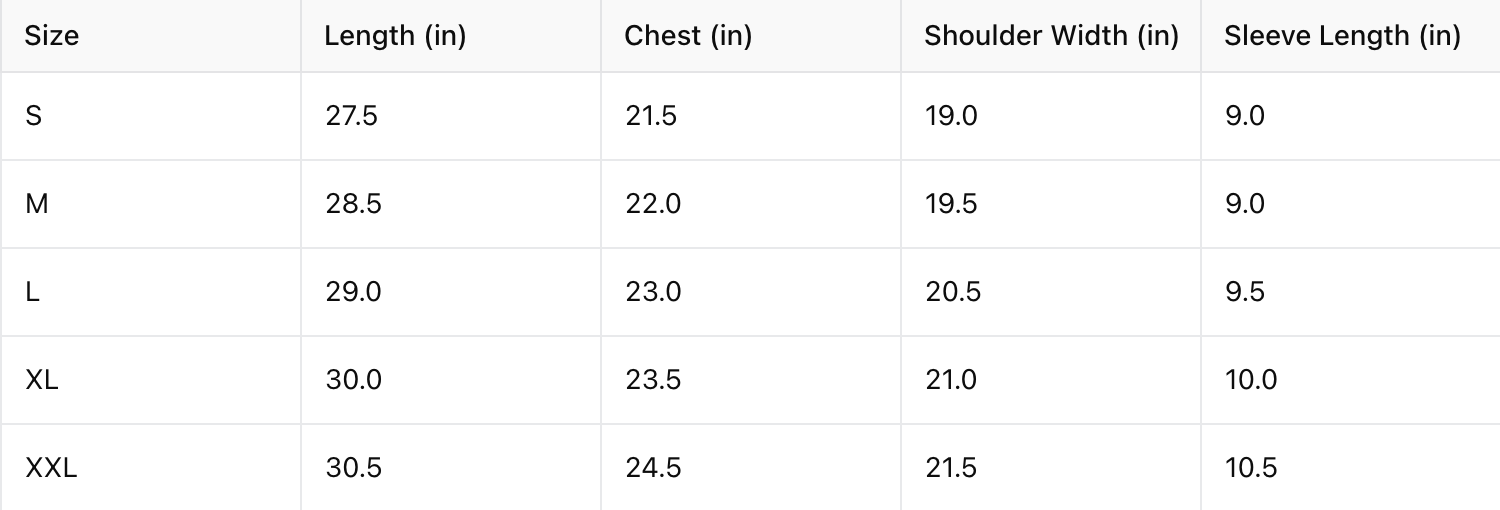Select the M size row label
The height and width of the screenshot is (510, 1500).
tap(37, 204)
